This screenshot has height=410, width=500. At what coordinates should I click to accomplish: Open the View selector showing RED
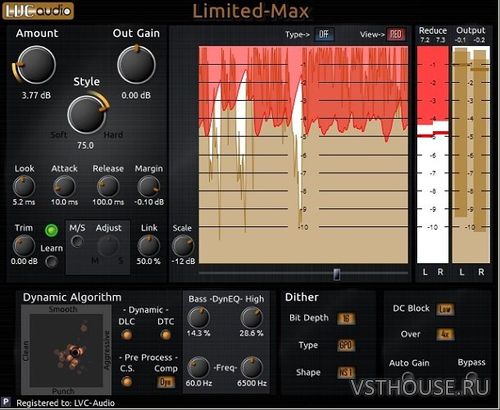pos(395,34)
